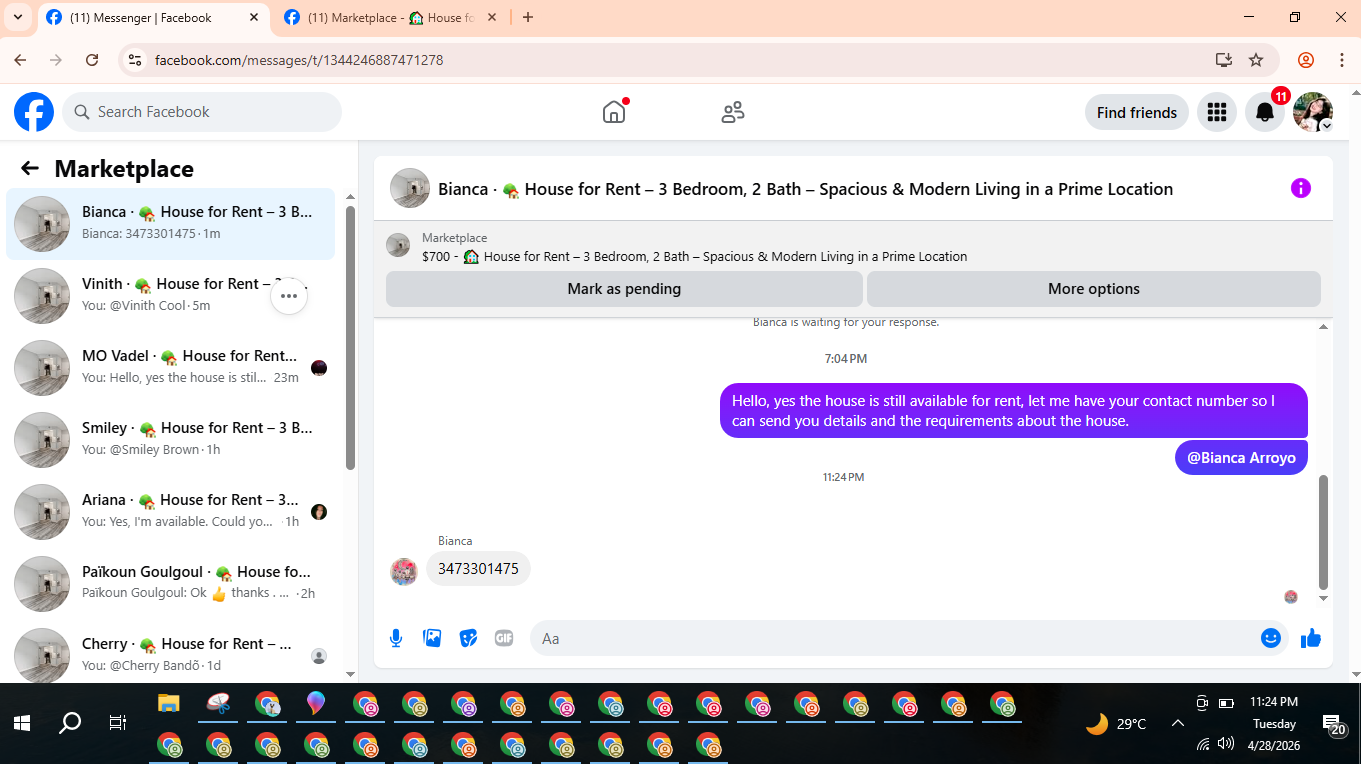Click the message scroll-down arrow
Screen dimensions: 1361x764
tap(1324, 598)
